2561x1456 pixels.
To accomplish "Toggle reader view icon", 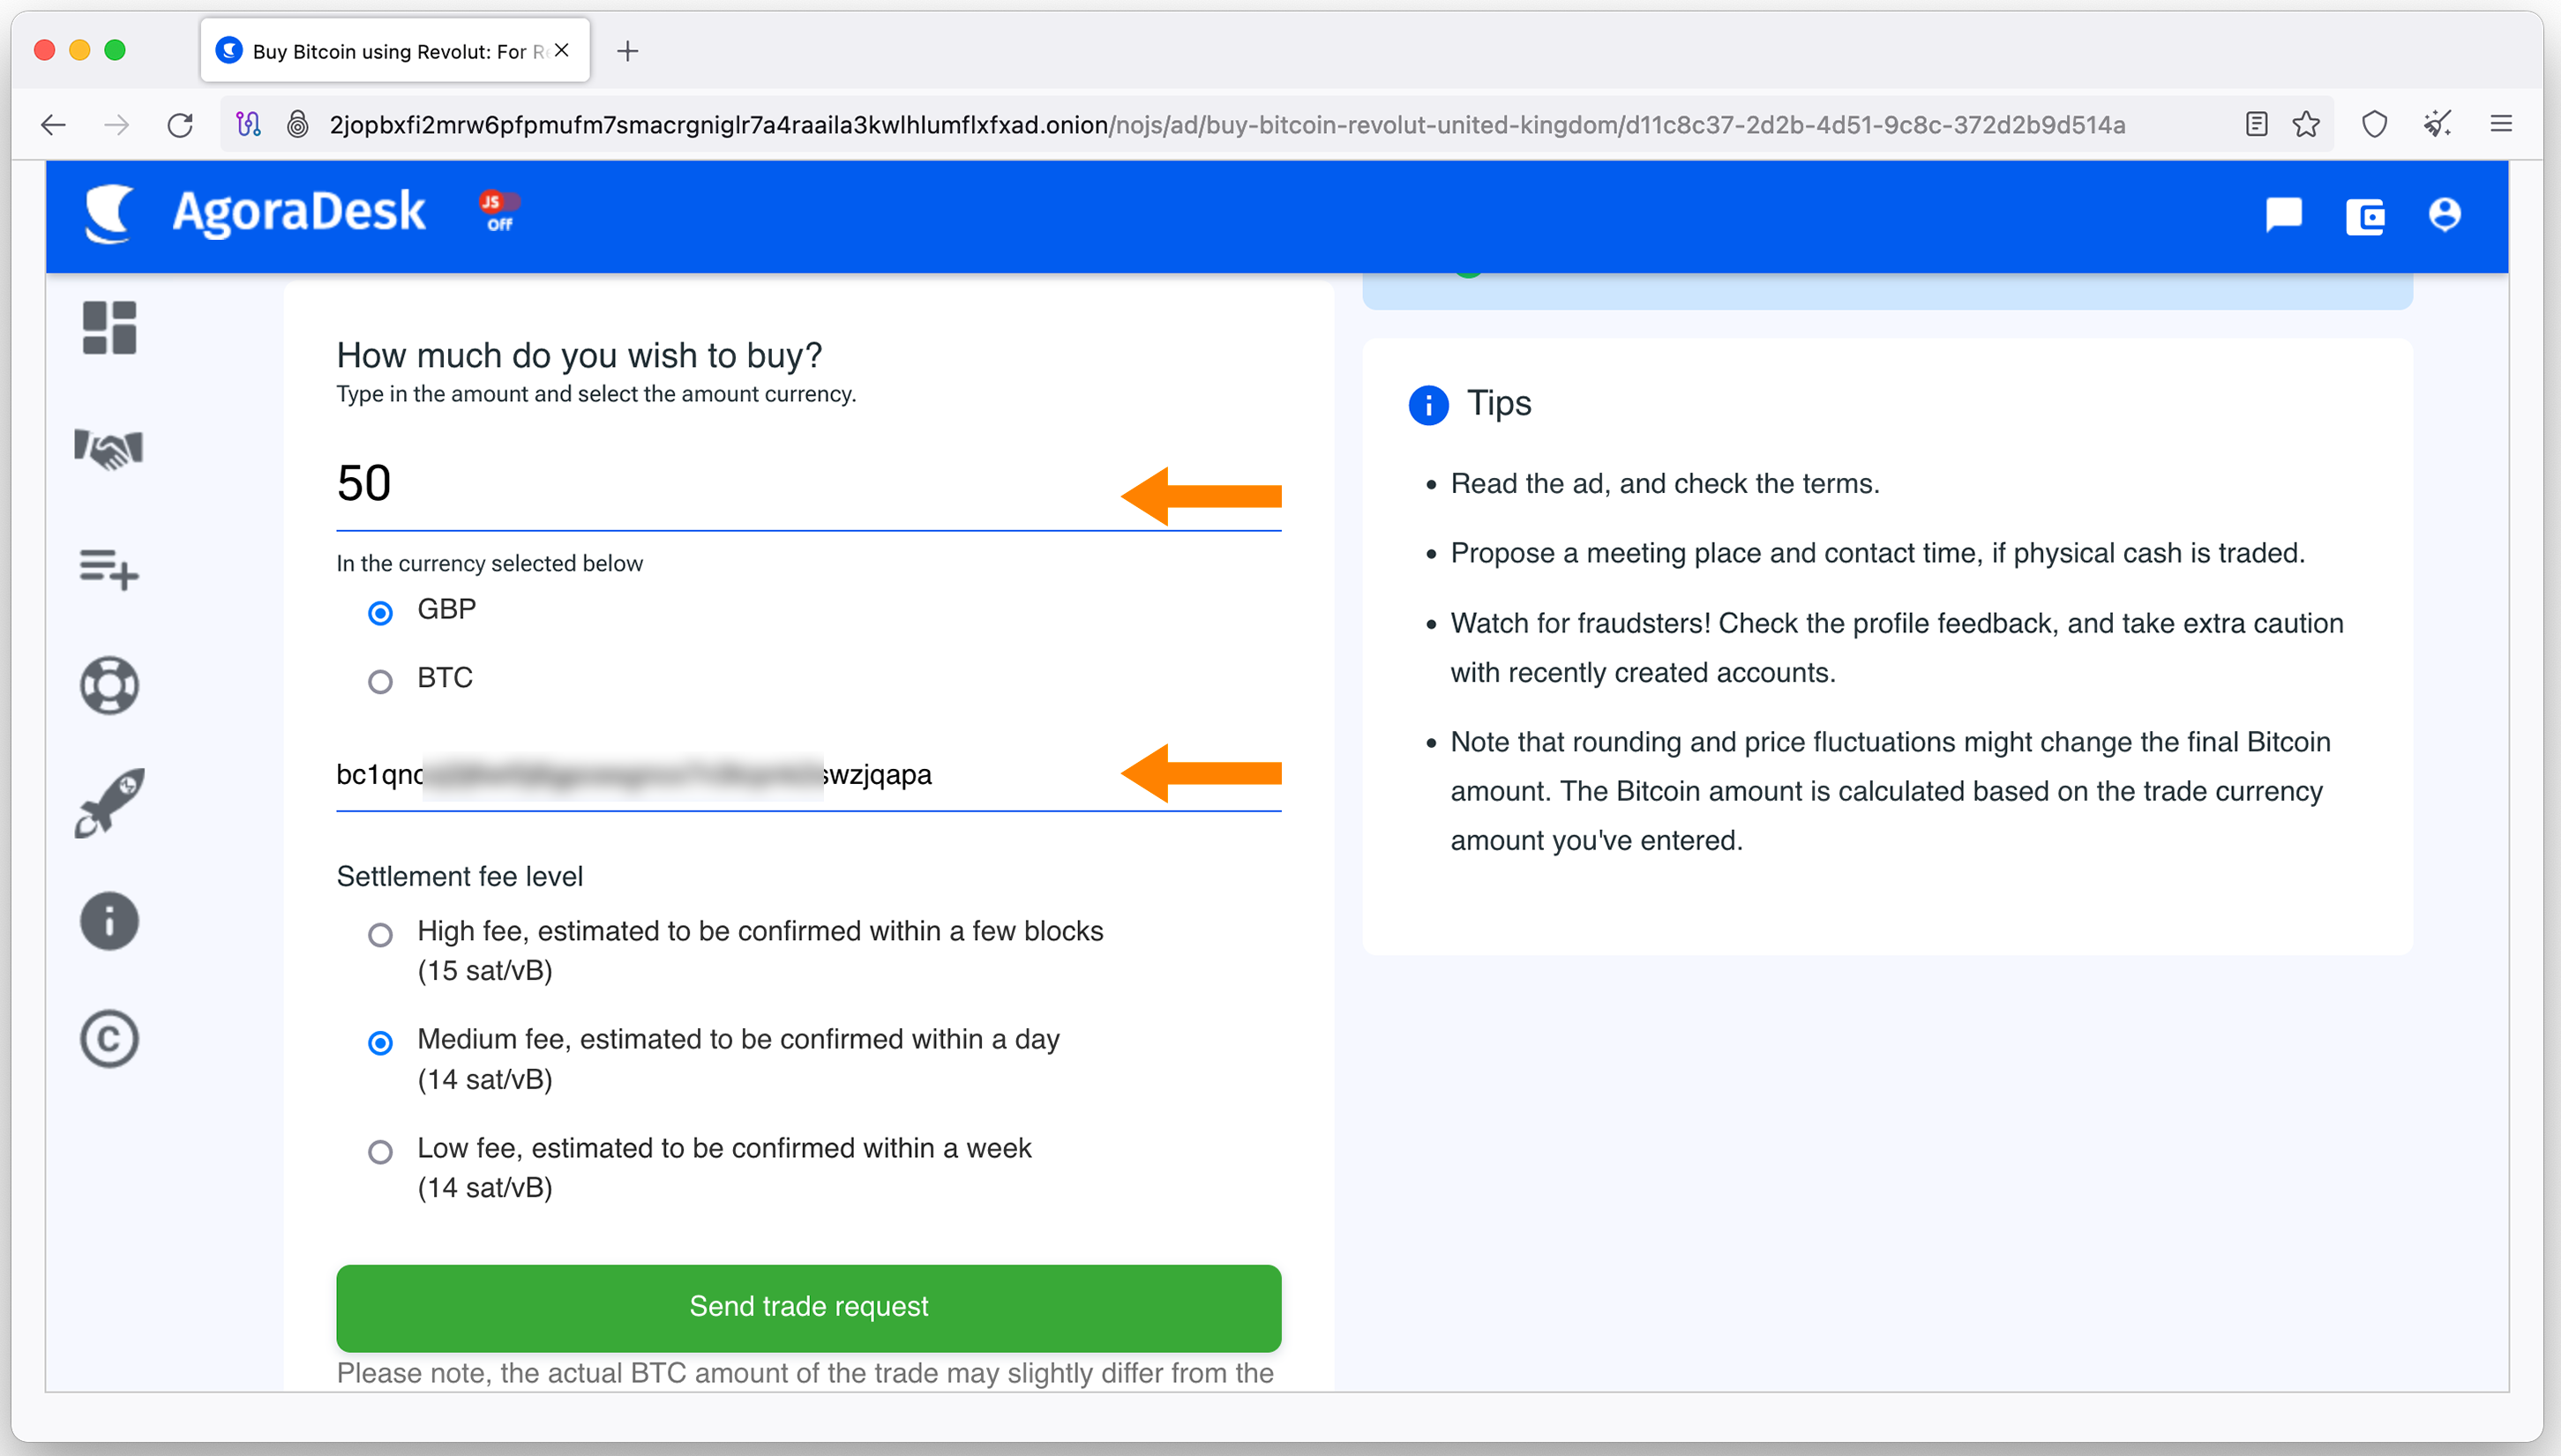I will (x=2256, y=124).
